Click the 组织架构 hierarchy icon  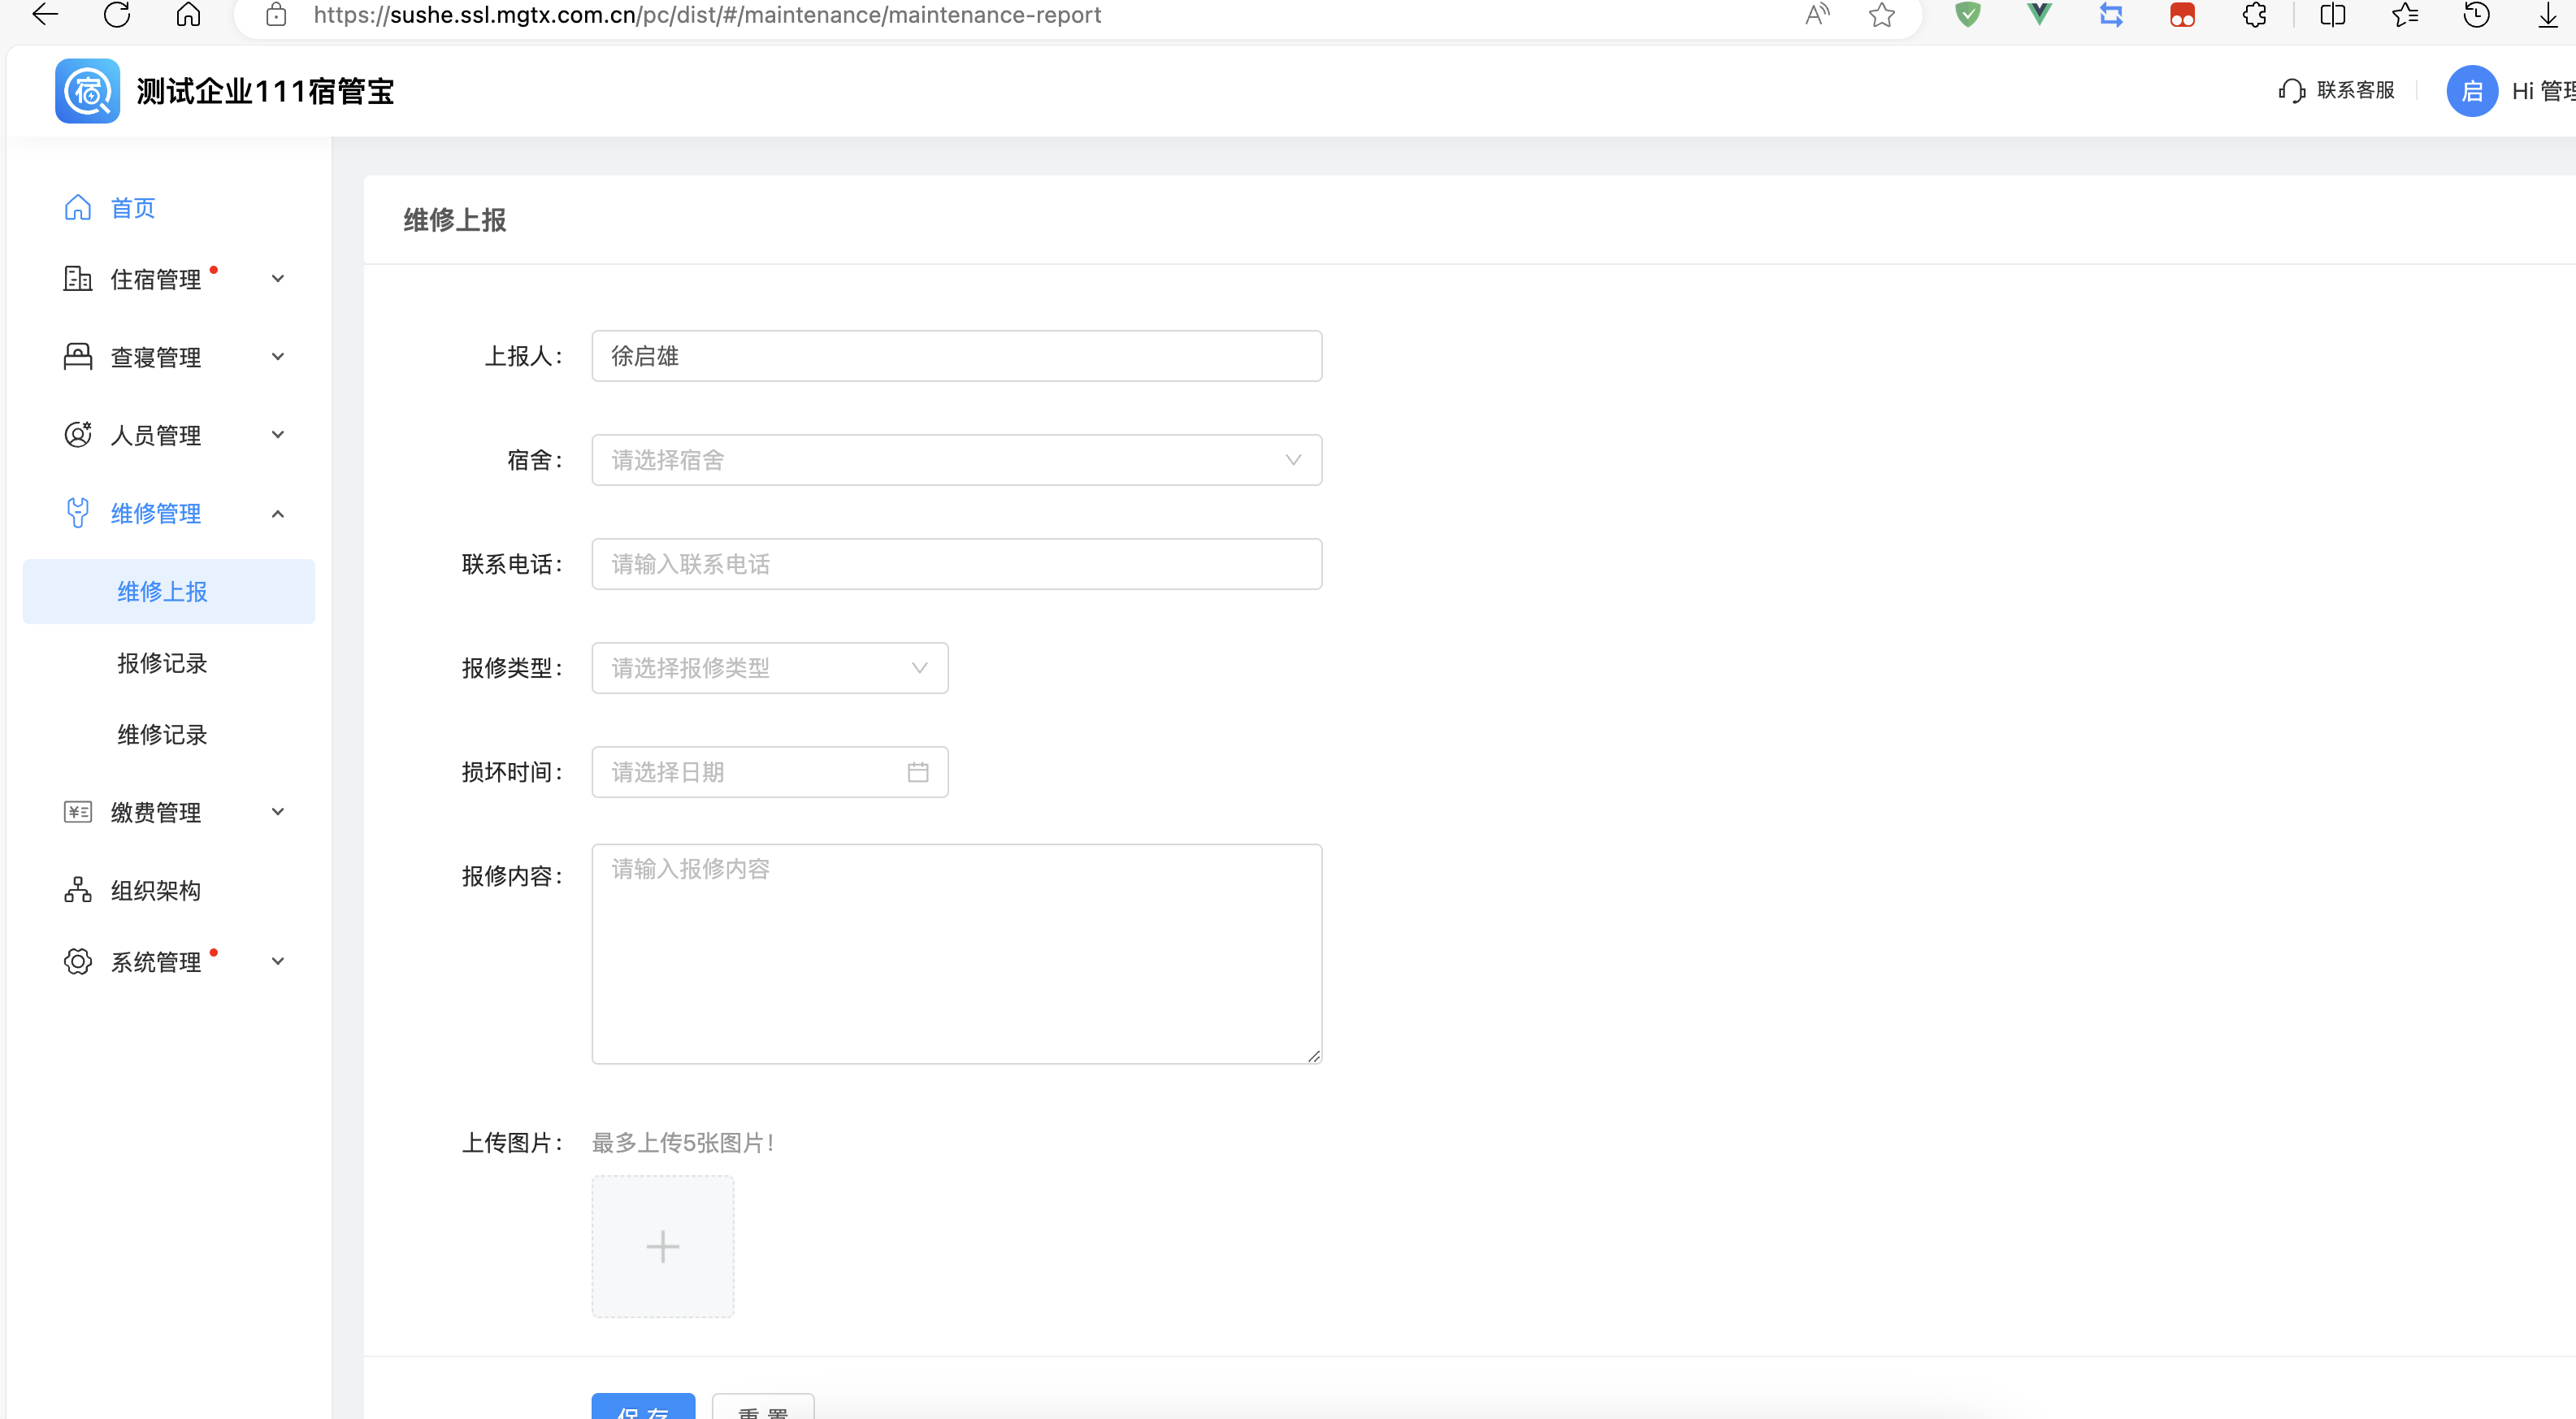[x=78, y=889]
